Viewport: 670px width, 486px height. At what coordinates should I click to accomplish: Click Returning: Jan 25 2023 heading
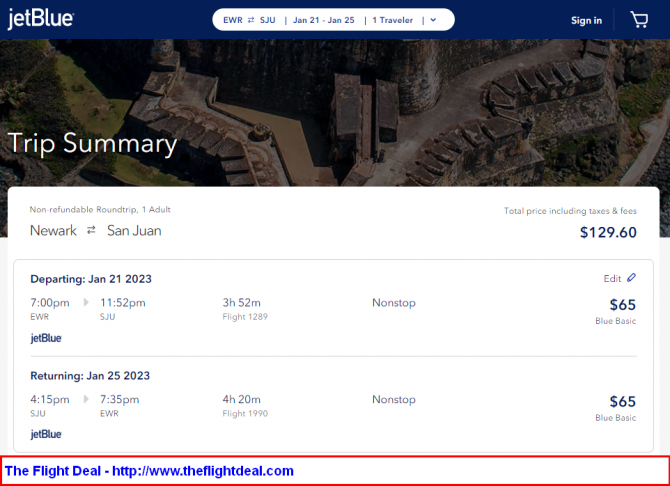pyautogui.click(x=90, y=376)
